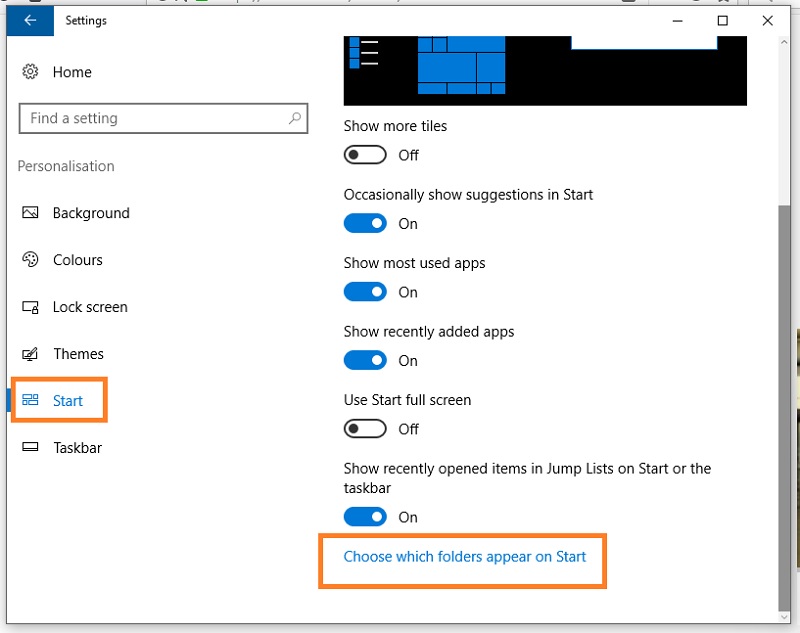
Task: Enable the Show more tiles toggle
Action: [x=364, y=154]
